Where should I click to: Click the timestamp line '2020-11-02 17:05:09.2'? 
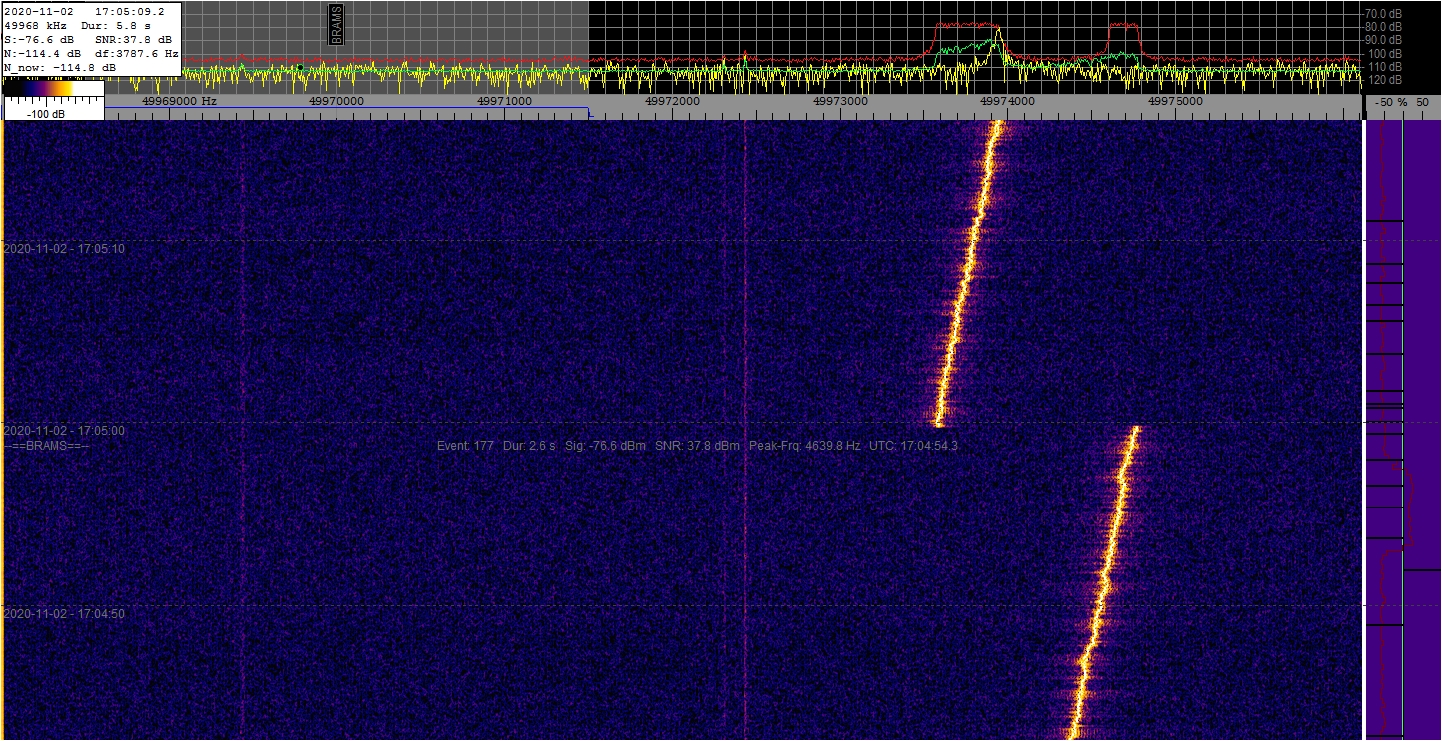pyautogui.click(x=85, y=11)
